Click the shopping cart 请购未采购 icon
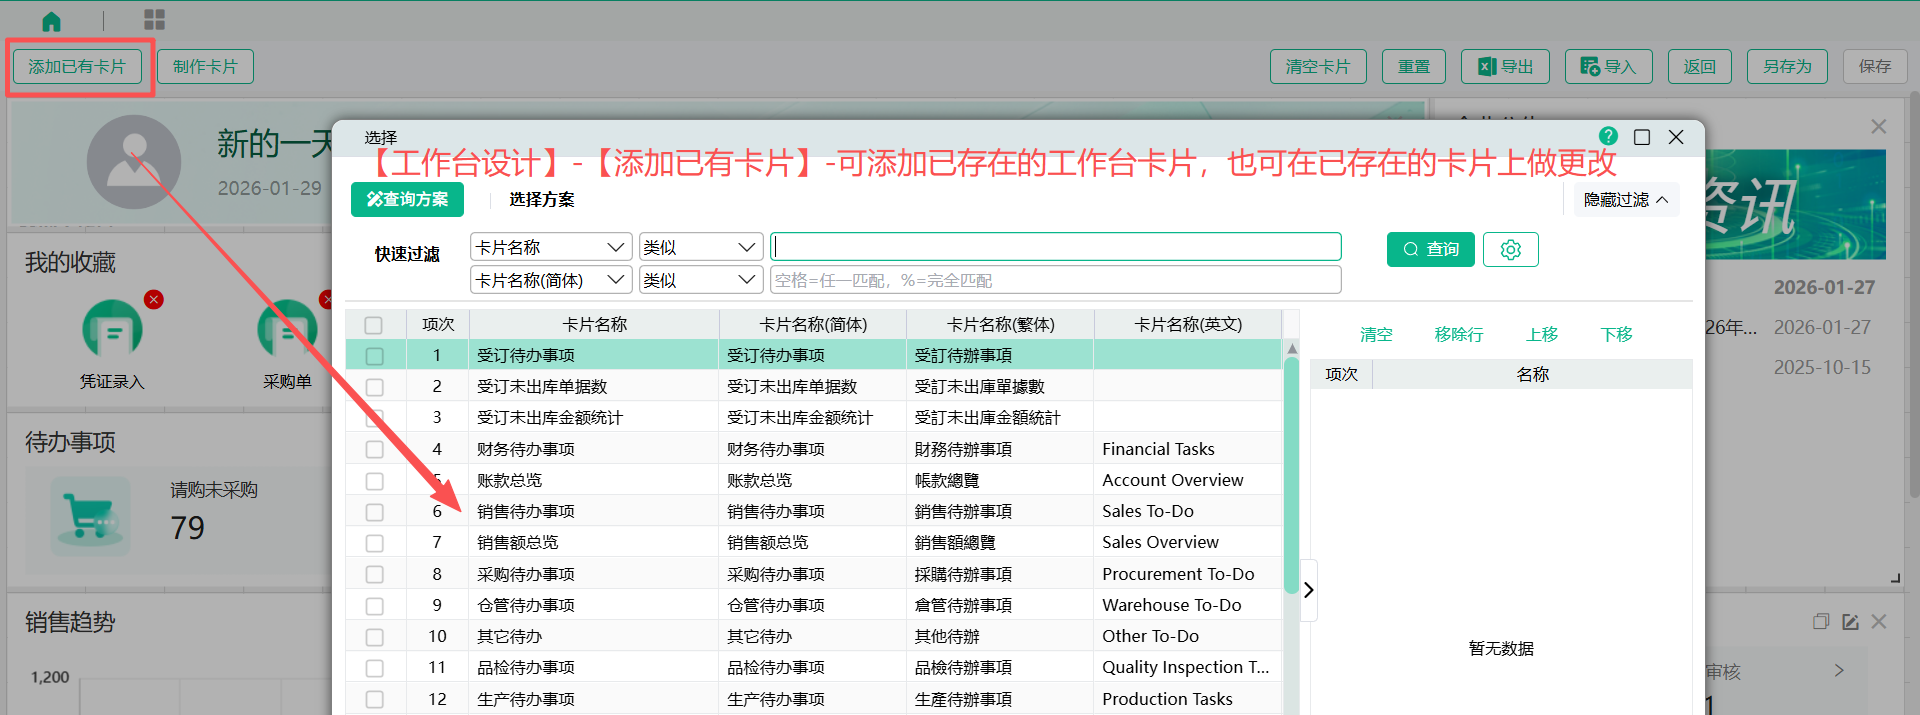This screenshot has height=715, width=1920. (91, 516)
